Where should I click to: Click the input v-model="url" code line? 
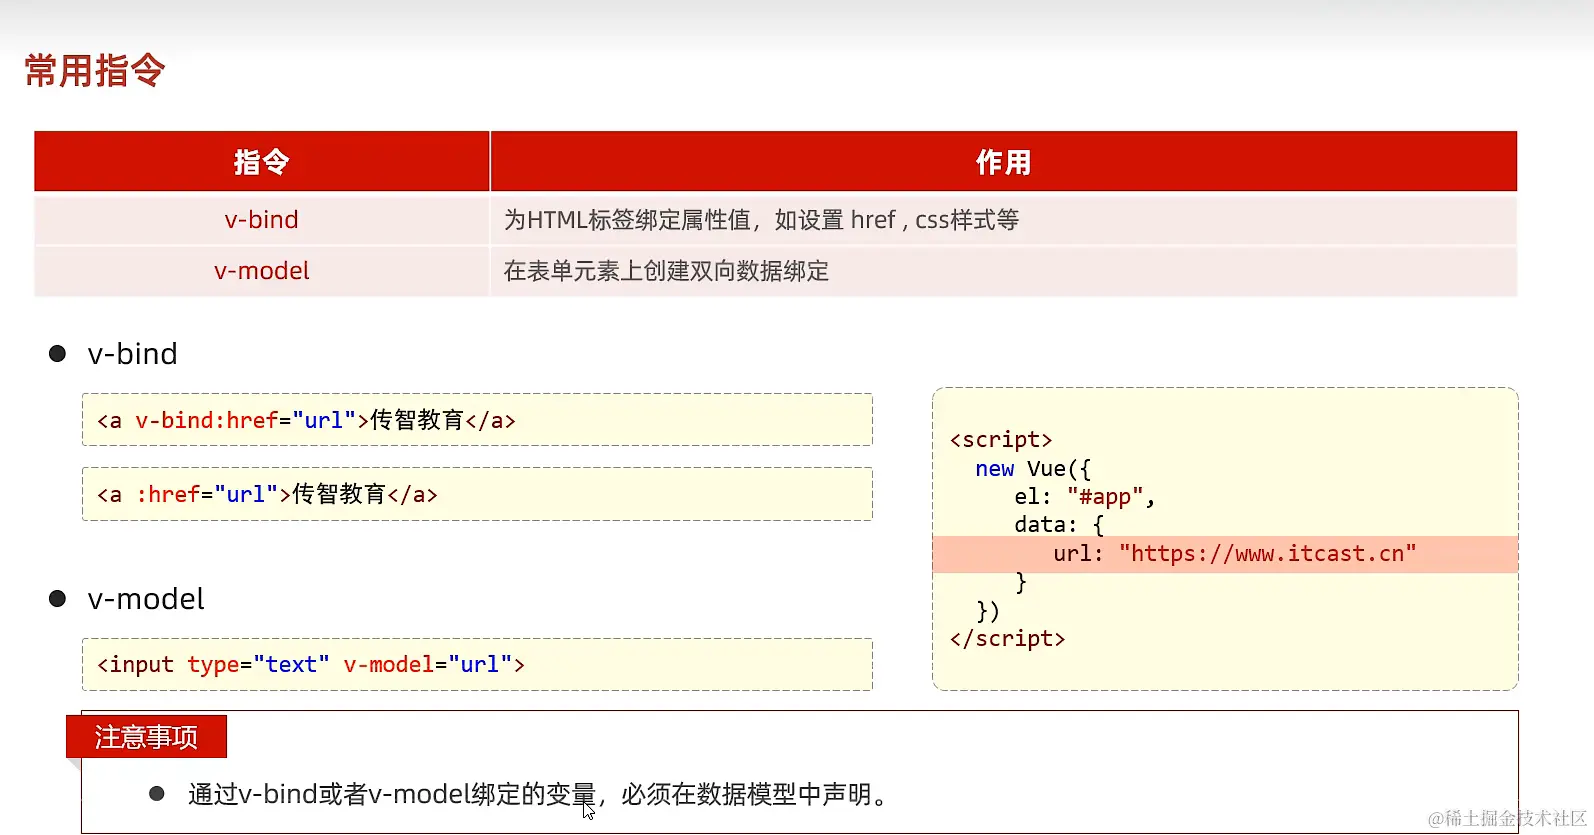click(x=477, y=664)
